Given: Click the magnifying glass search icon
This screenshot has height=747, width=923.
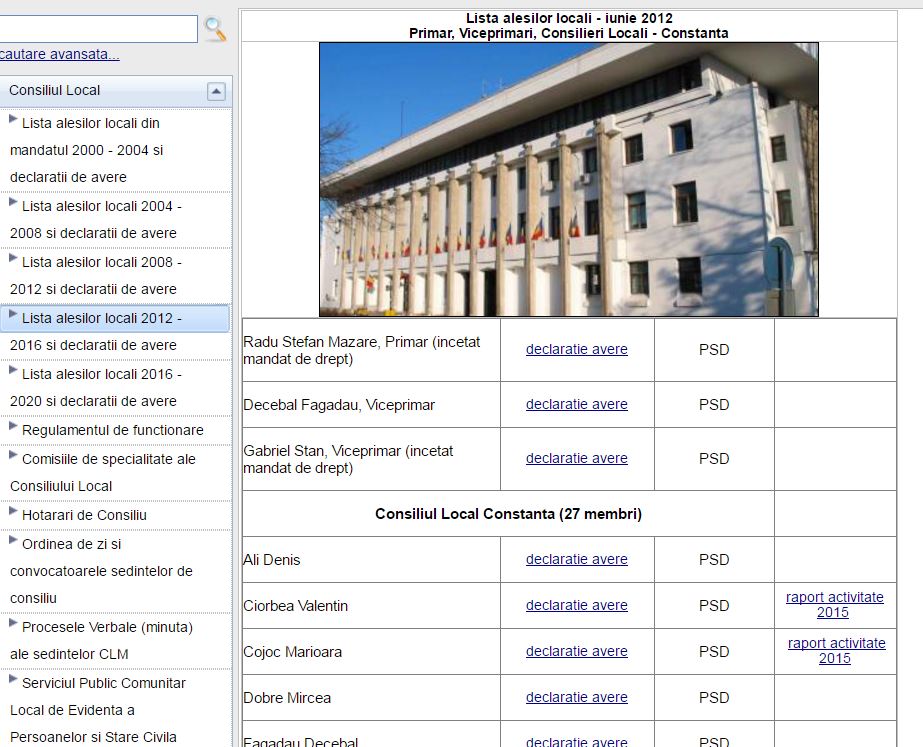Looking at the screenshot, I should 215,29.
